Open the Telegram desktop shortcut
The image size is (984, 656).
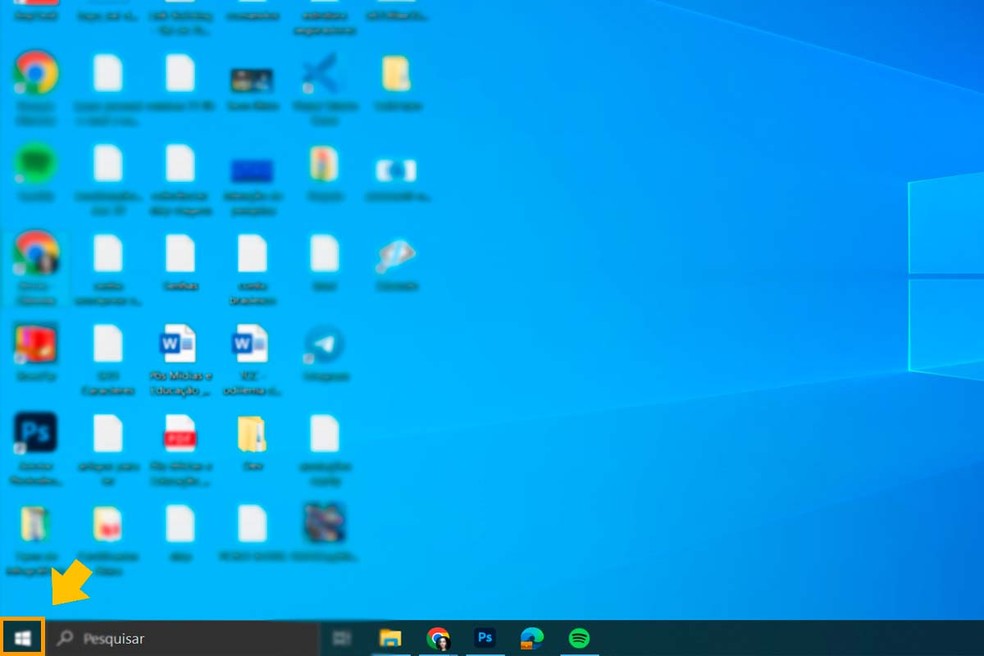324,345
